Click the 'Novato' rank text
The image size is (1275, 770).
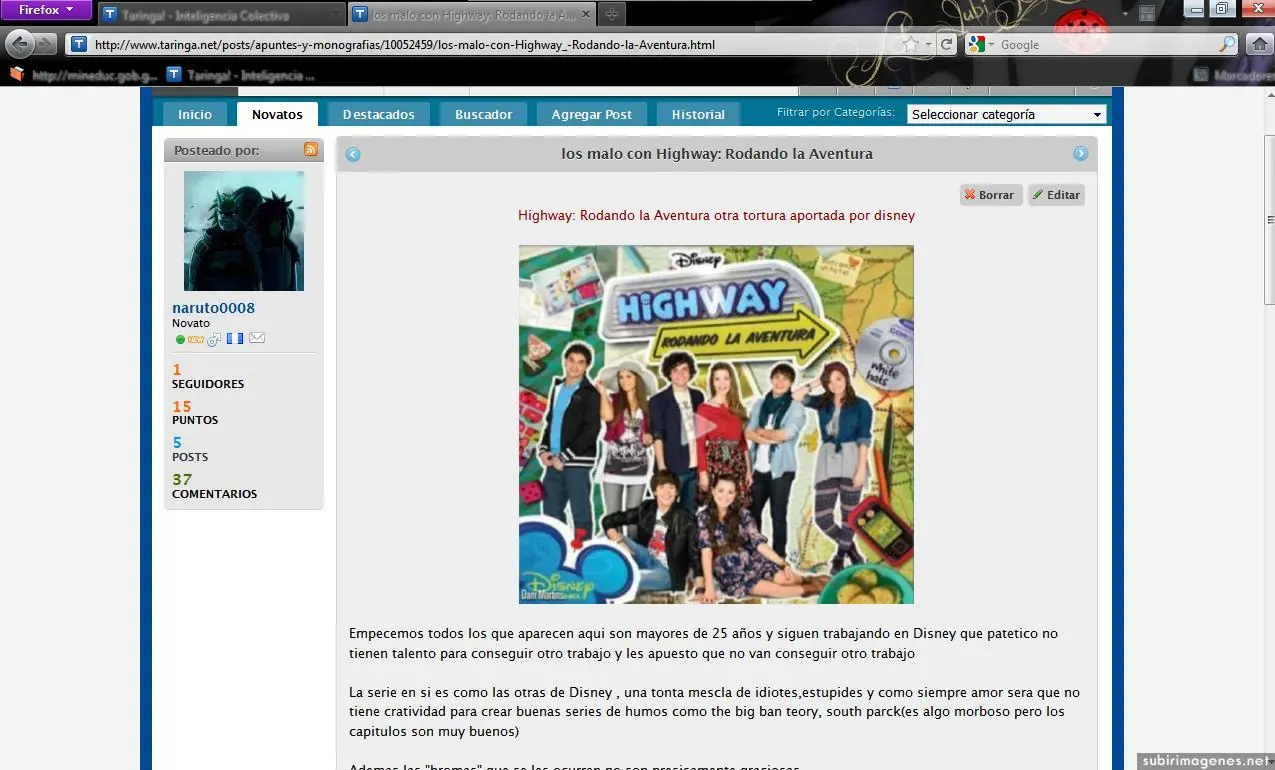191,323
